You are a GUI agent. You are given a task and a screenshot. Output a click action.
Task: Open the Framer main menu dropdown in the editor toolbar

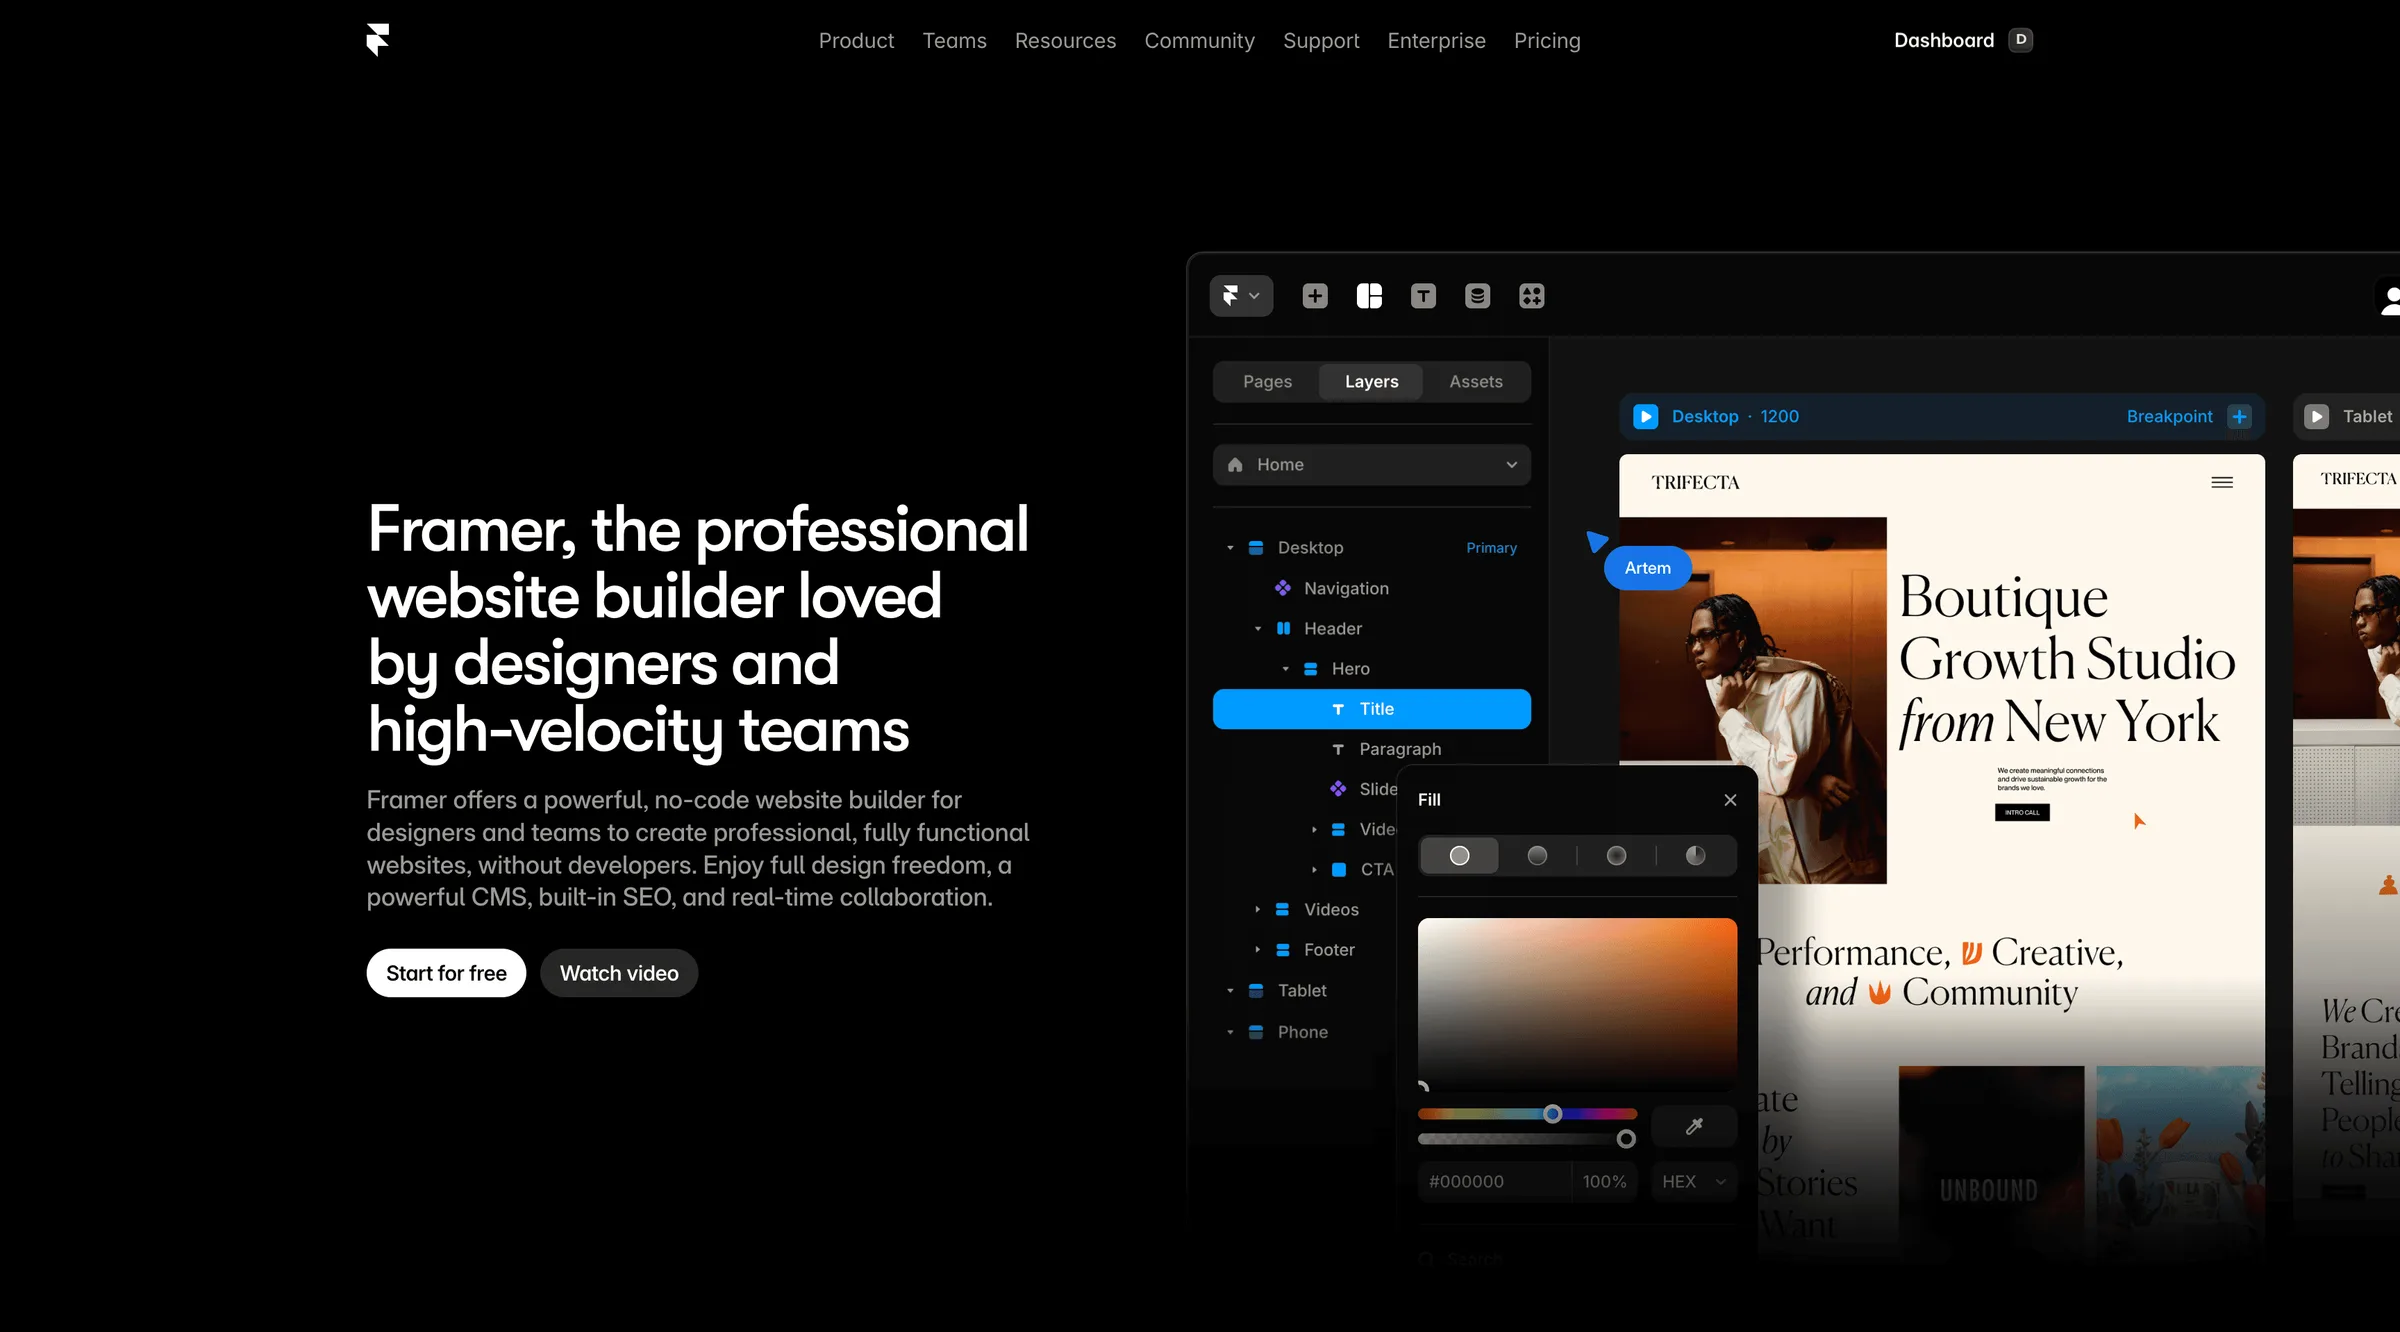tap(1241, 296)
